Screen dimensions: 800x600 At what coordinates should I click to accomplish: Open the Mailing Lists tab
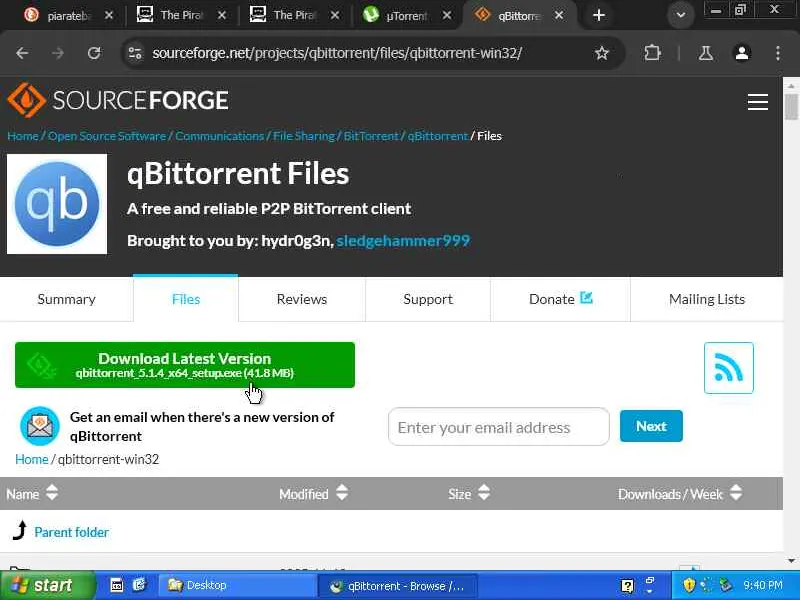707,299
